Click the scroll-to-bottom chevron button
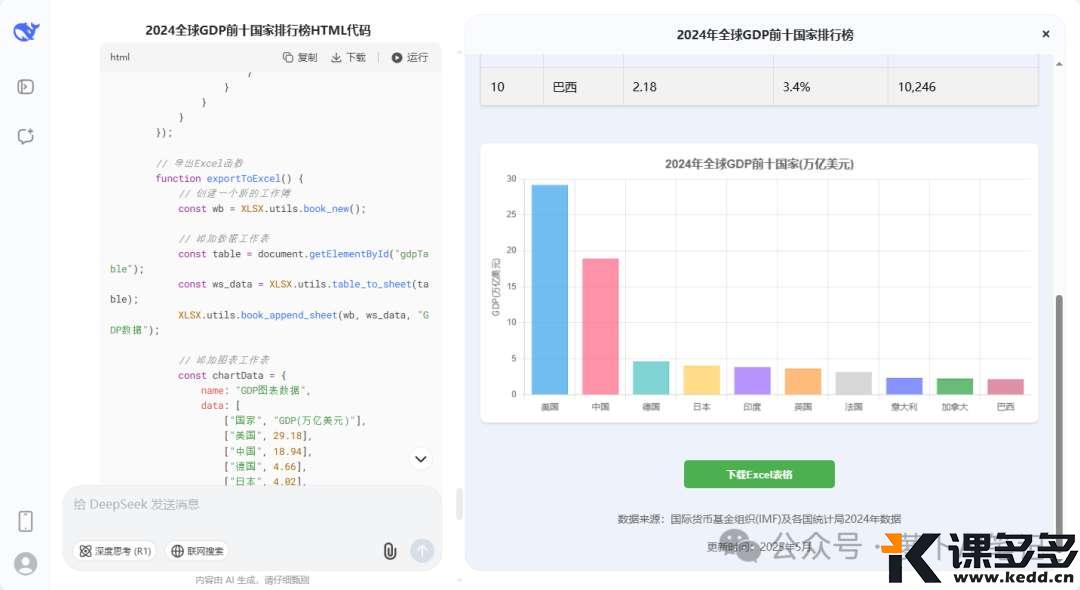The image size is (1080, 590). pos(421,459)
